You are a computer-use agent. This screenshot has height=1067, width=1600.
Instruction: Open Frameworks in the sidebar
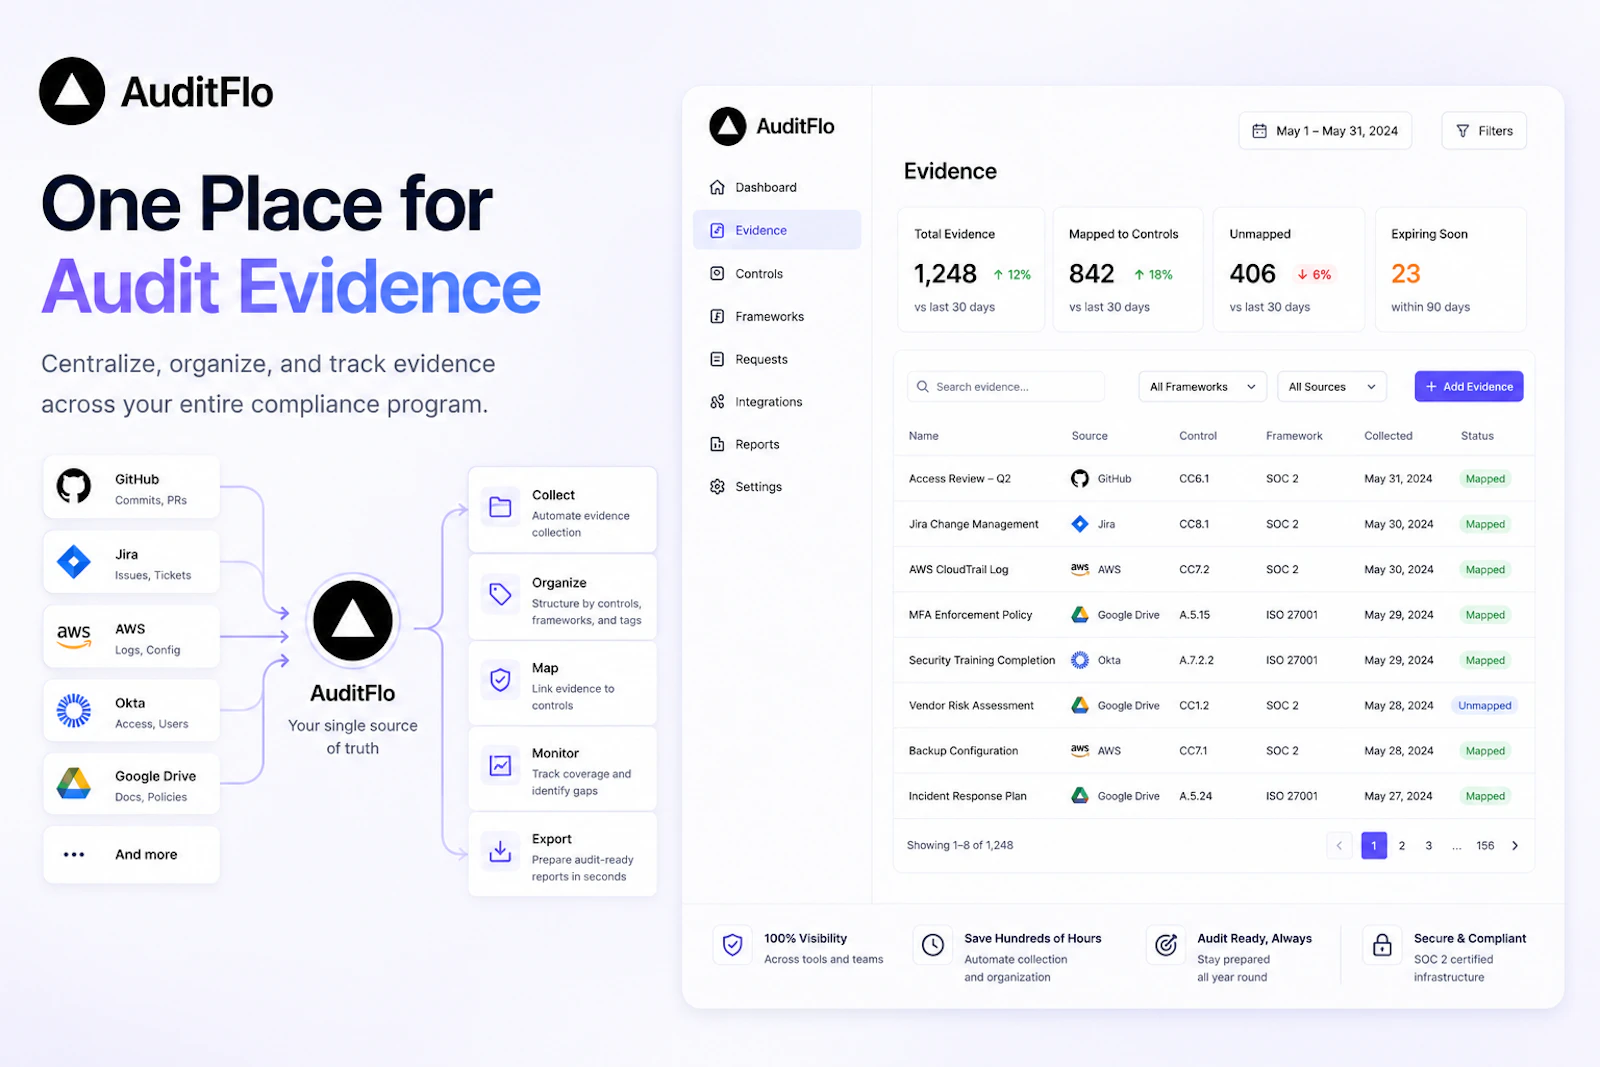[777, 316]
